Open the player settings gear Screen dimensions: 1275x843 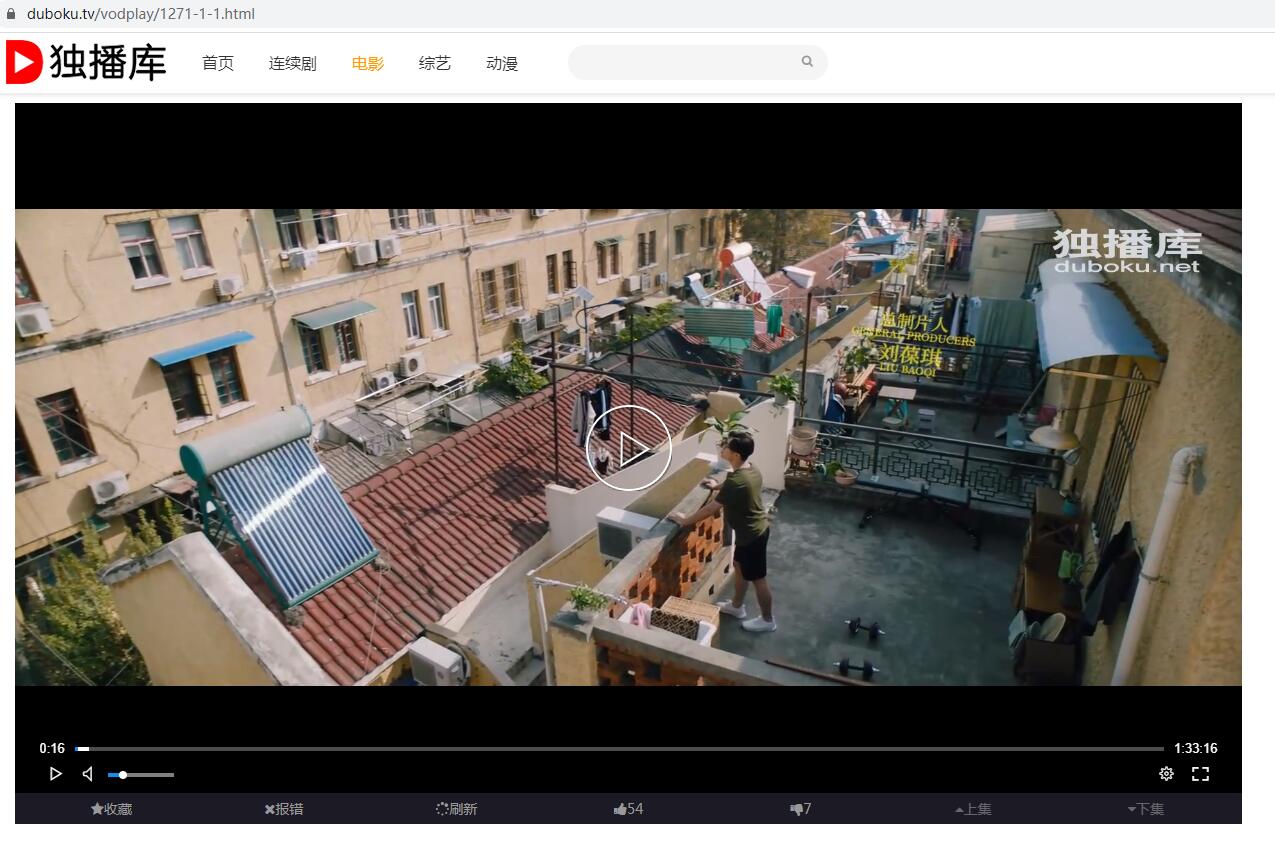click(x=1166, y=774)
